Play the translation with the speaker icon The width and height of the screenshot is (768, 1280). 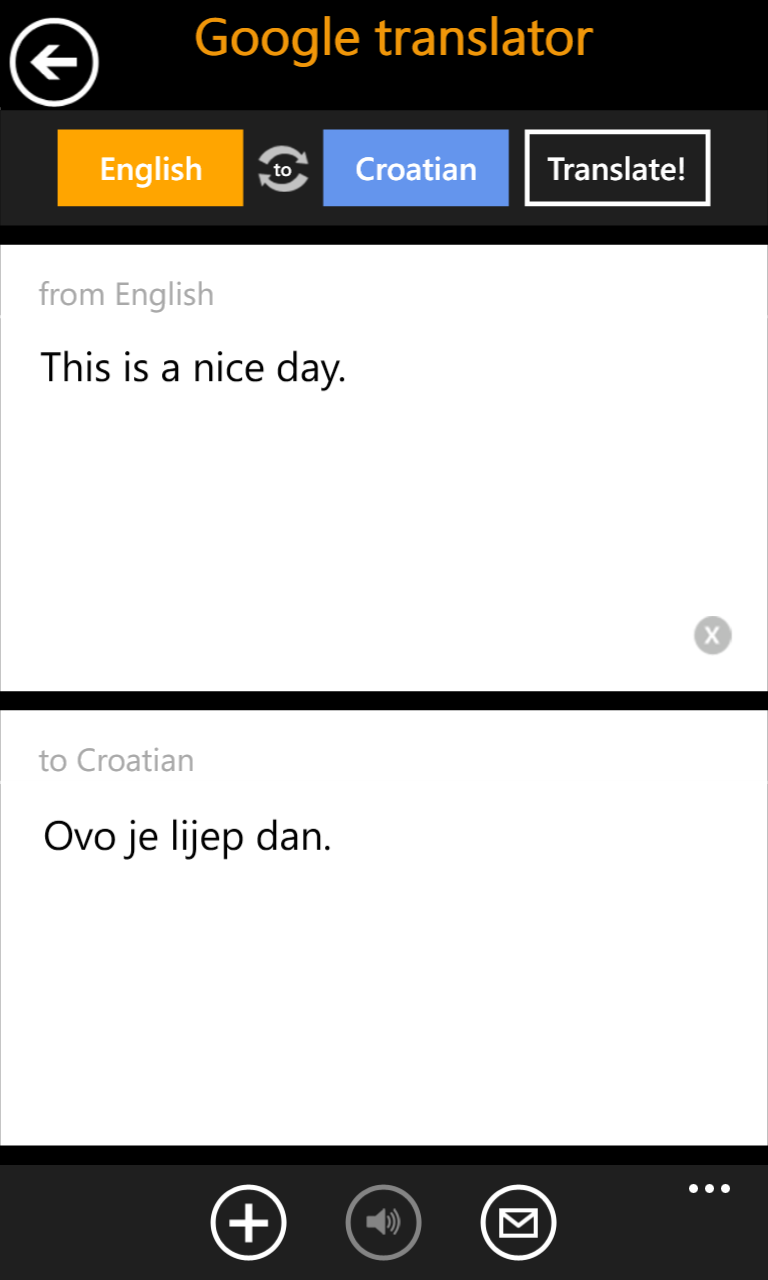click(x=383, y=1222)
